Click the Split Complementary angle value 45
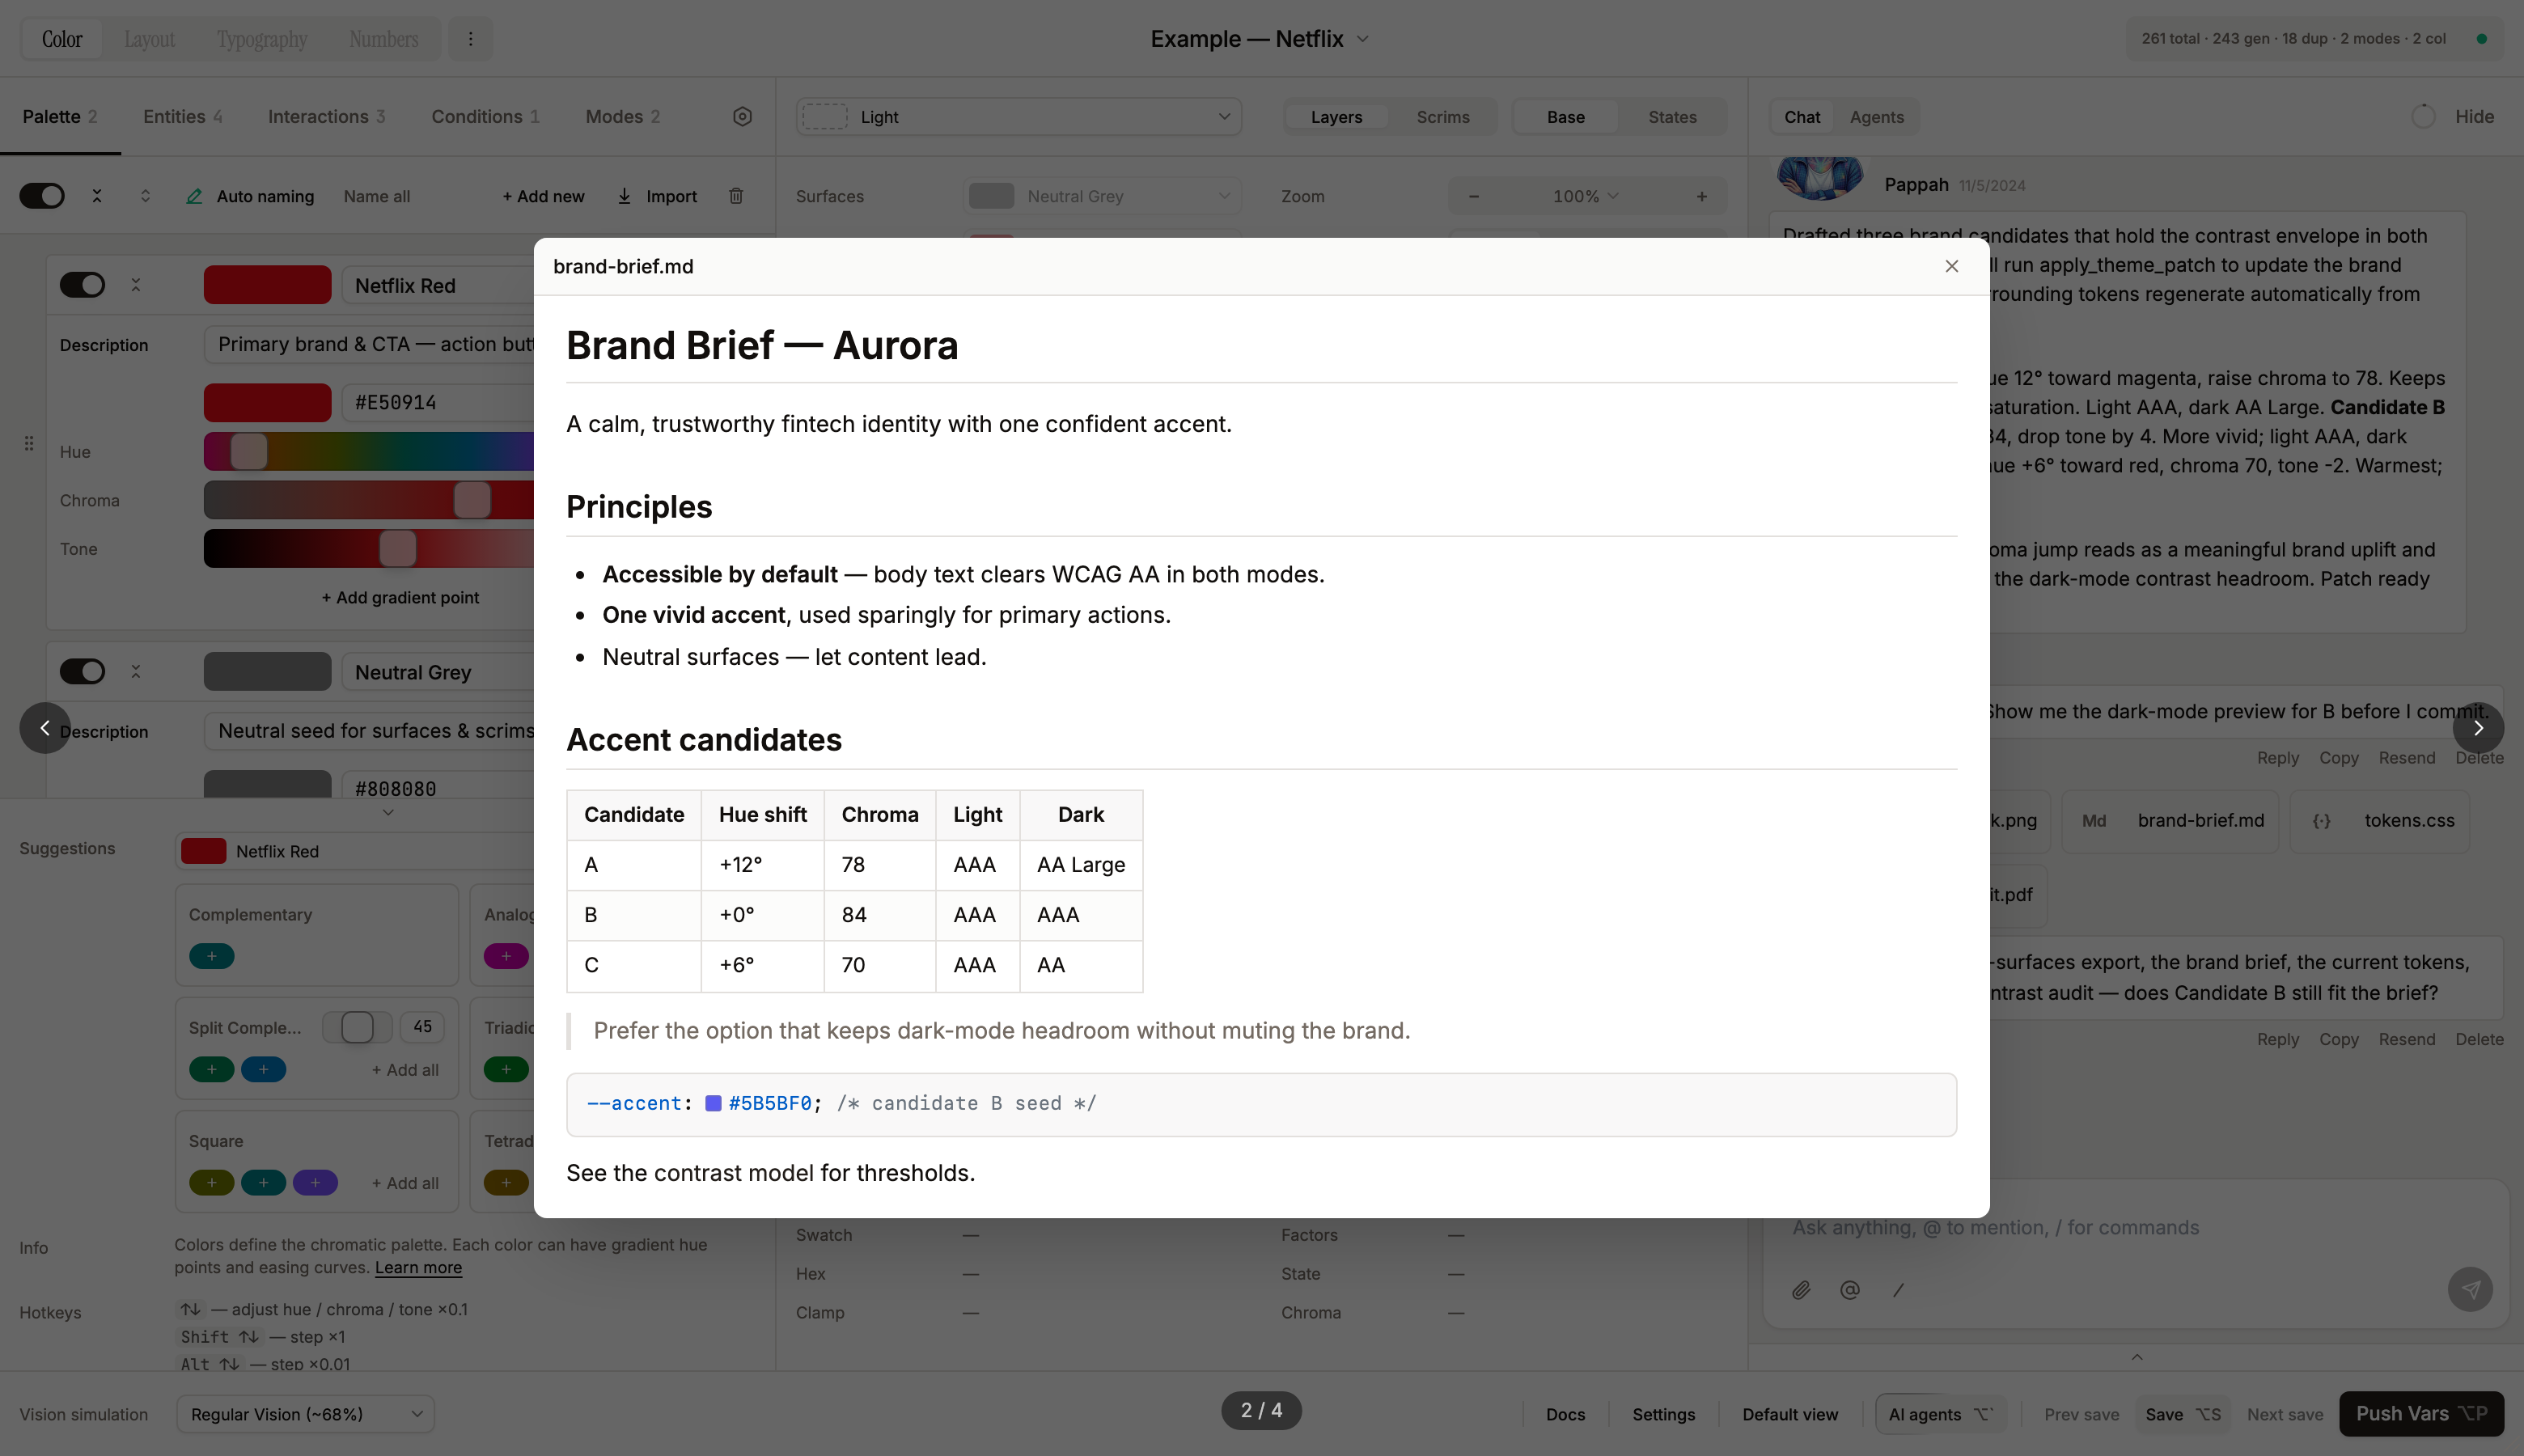This screenshot has height=1456, width=2524. [x=422, y=1027]
